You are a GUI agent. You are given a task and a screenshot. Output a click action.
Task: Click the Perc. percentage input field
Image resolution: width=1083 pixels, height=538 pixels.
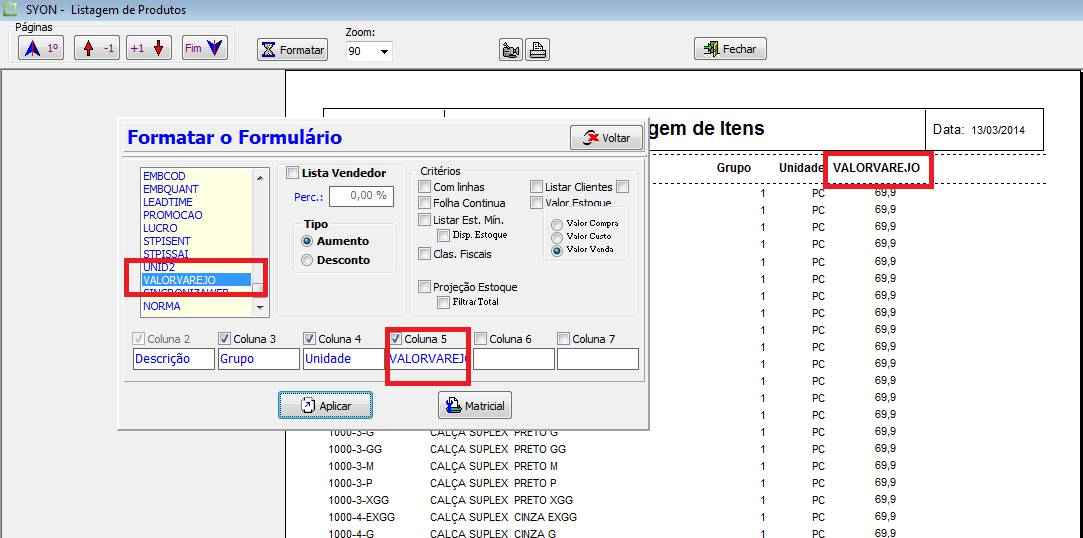click(x=361, y=195)
